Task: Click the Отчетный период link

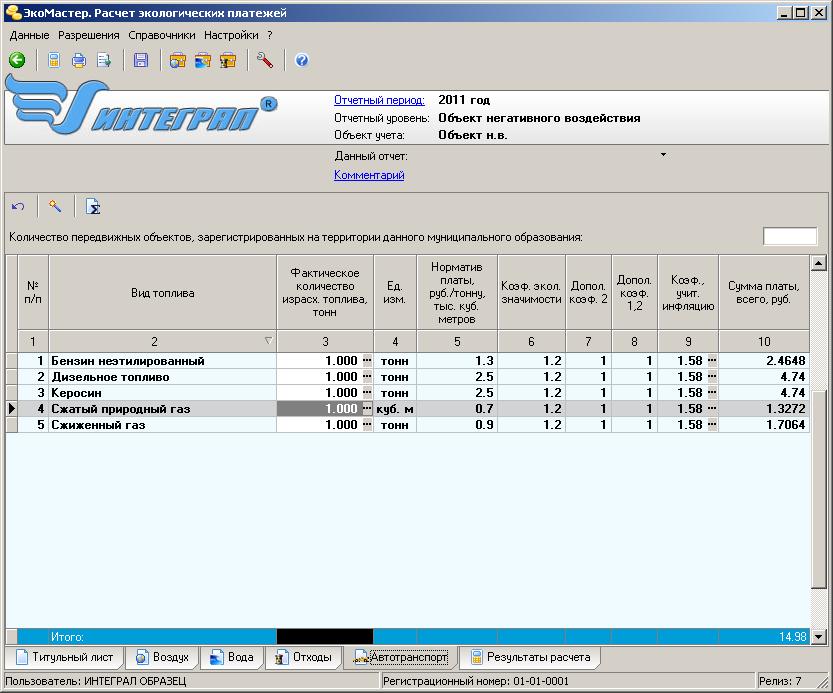Action: (379, 101)
